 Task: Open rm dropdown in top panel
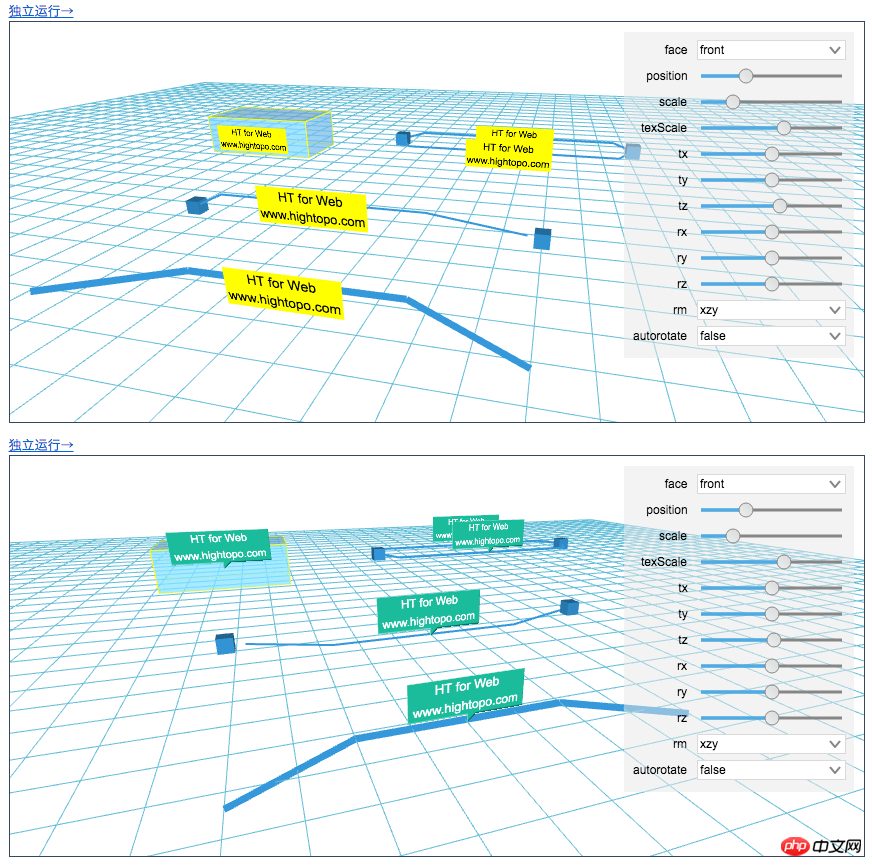(771, 310)
